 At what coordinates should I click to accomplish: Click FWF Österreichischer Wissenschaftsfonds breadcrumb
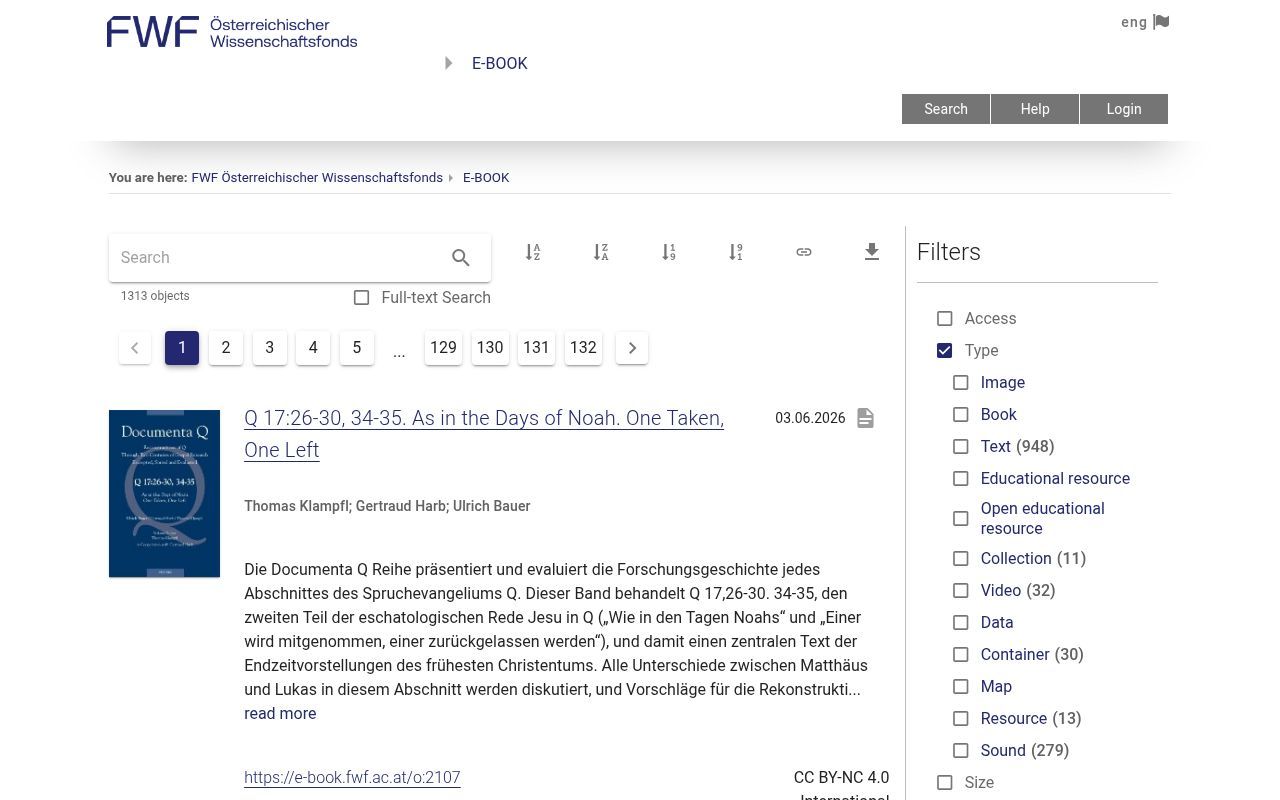tap(317, 178)
